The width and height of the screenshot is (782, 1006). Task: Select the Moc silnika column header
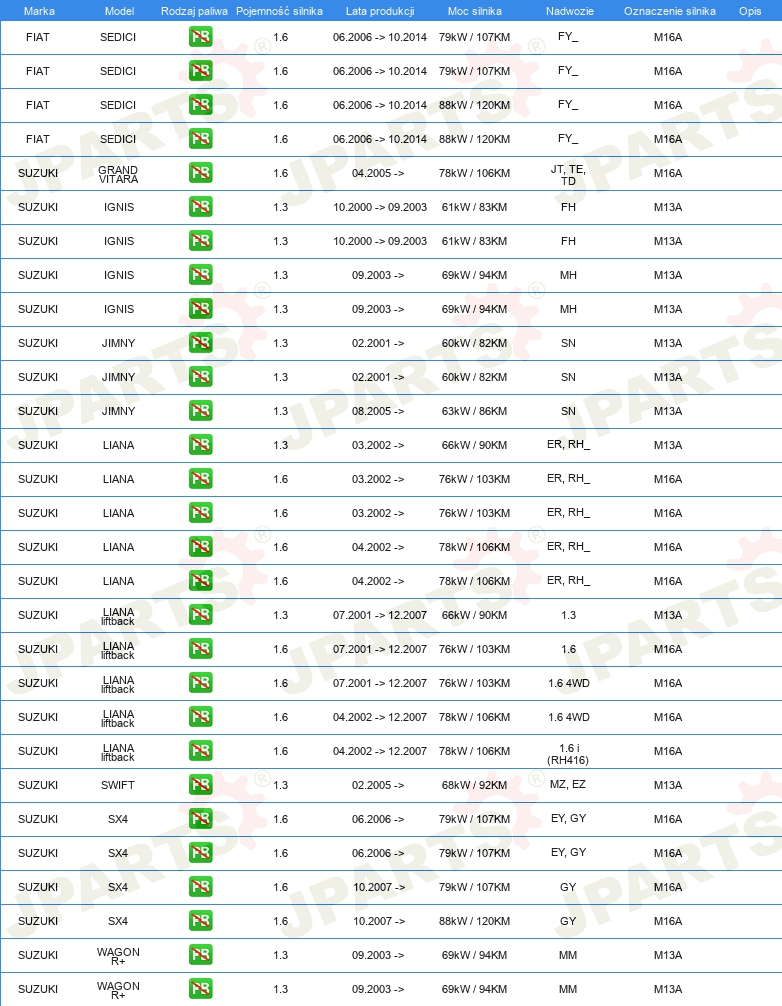pos(475,11)
